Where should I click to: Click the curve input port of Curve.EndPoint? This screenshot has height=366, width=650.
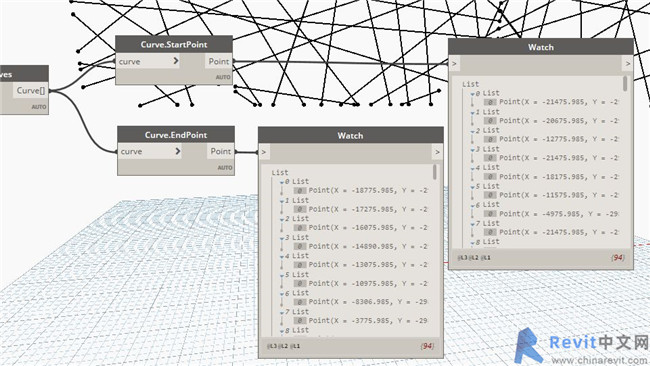tap(150, 151)
